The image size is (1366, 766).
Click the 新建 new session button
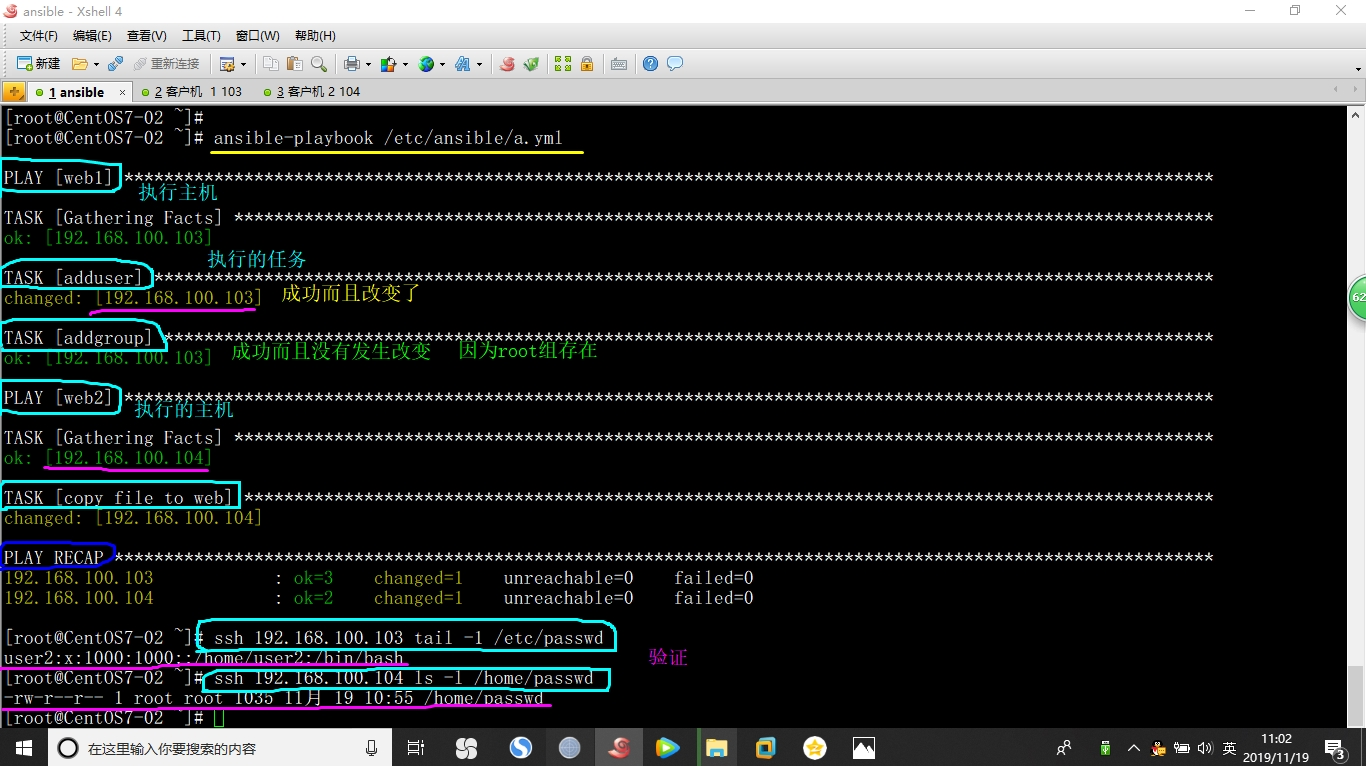[x=38, y=64]
